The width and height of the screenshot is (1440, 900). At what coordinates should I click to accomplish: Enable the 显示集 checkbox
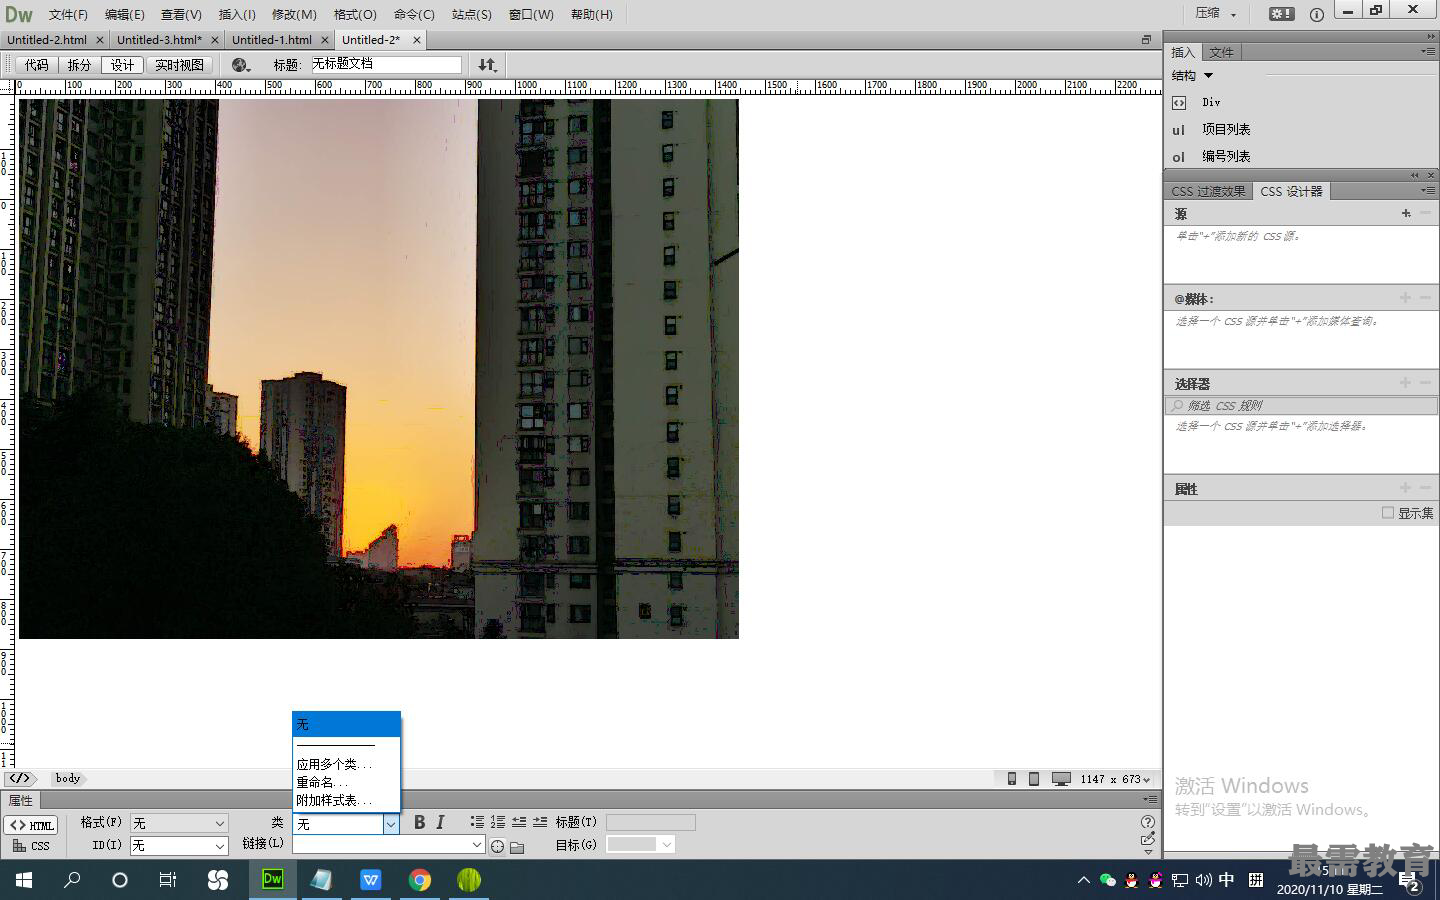click(x=1387, y=512)
